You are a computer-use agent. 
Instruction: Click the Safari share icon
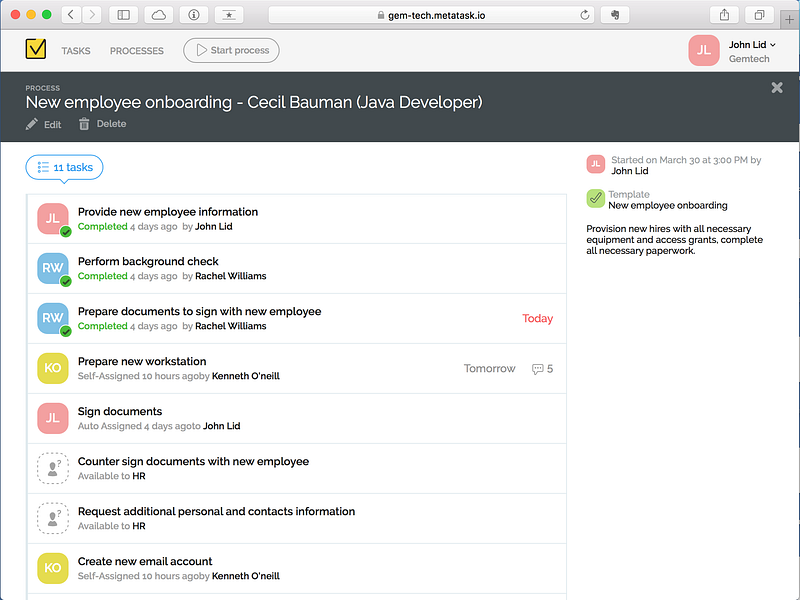[x=724, y=15]
